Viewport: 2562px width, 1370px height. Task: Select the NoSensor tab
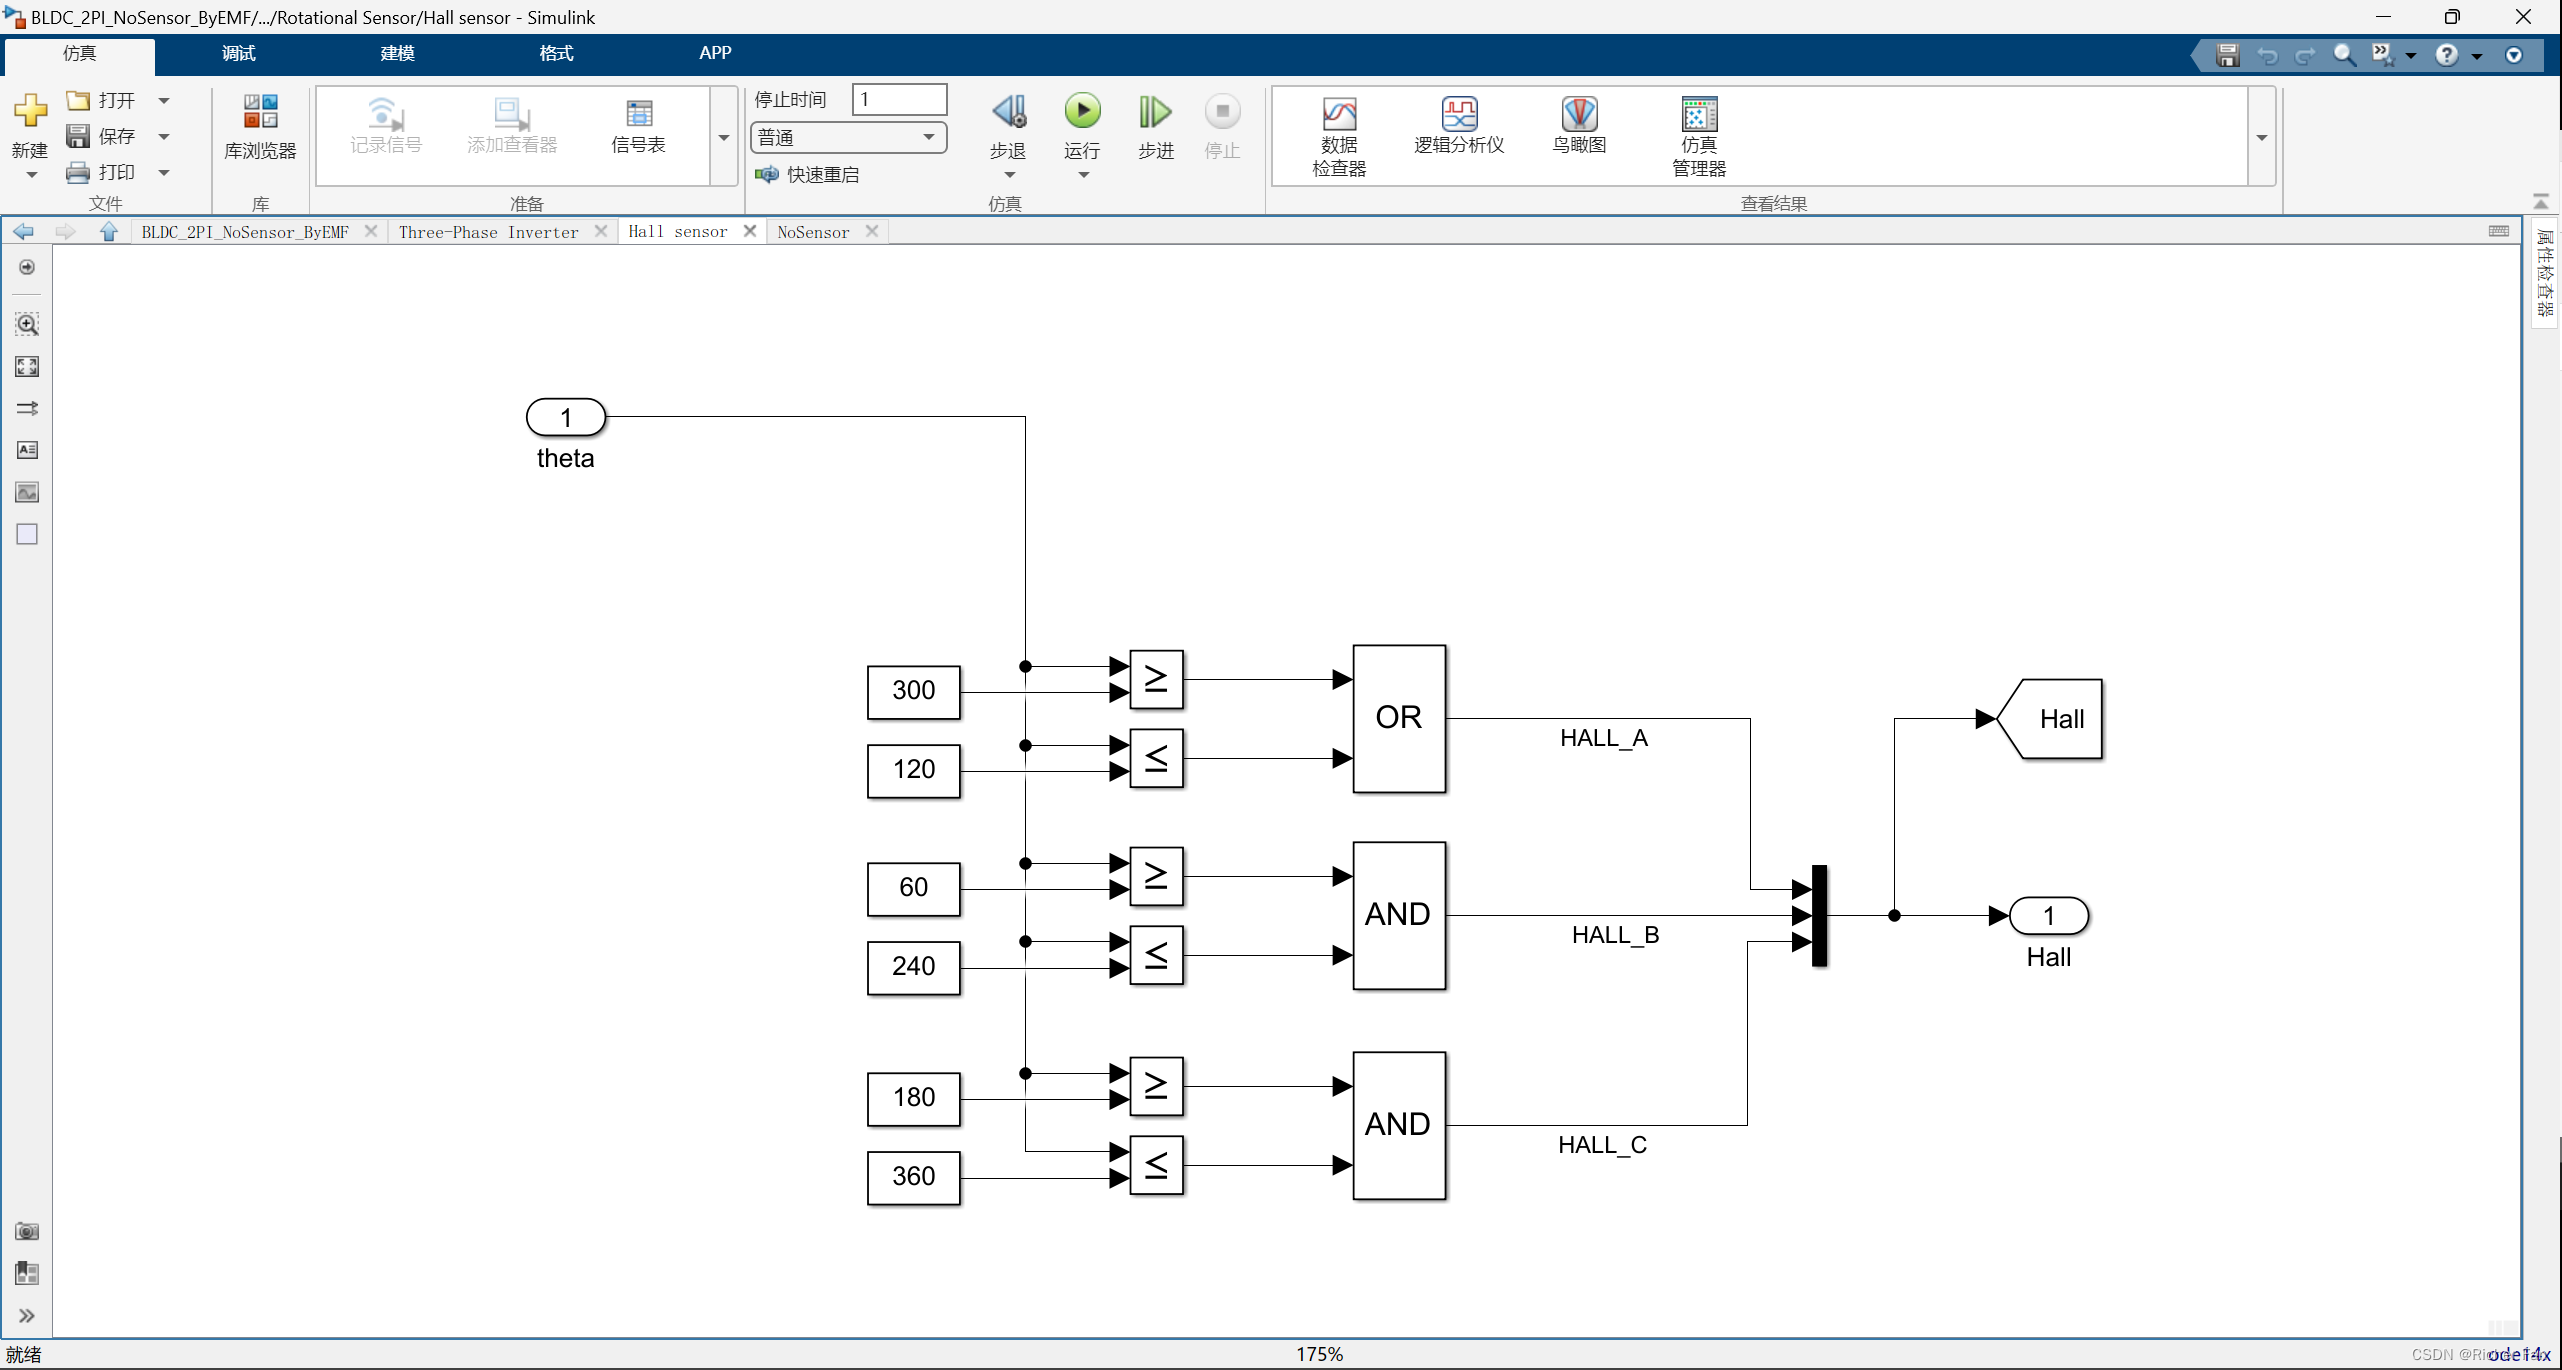(x=813, y=232)
